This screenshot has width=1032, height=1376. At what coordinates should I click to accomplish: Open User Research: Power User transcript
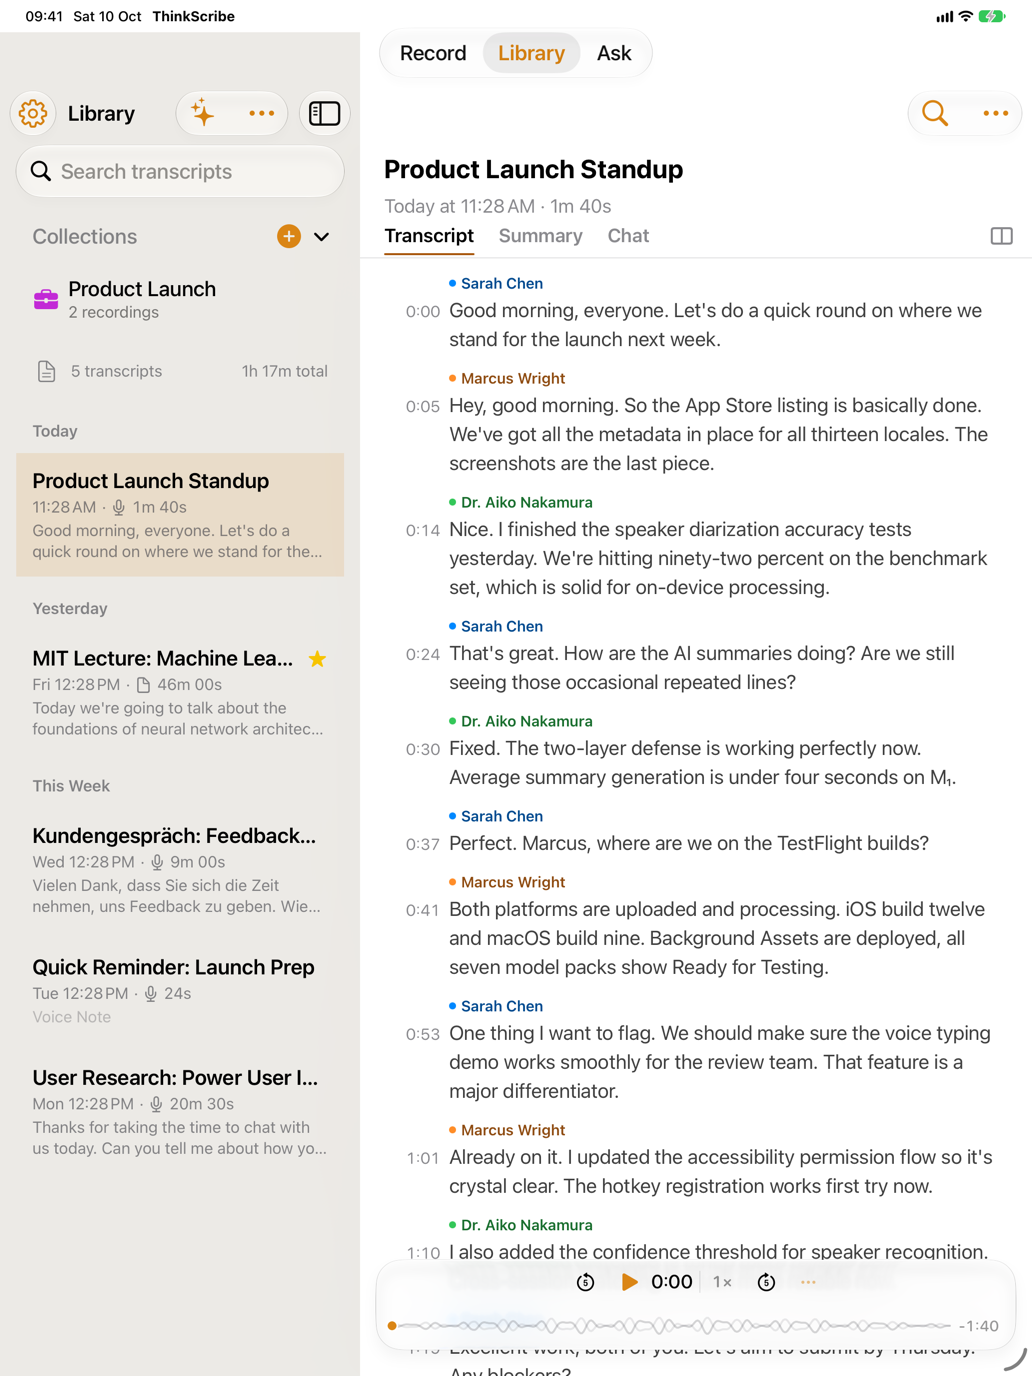[x=180, y=1112]
